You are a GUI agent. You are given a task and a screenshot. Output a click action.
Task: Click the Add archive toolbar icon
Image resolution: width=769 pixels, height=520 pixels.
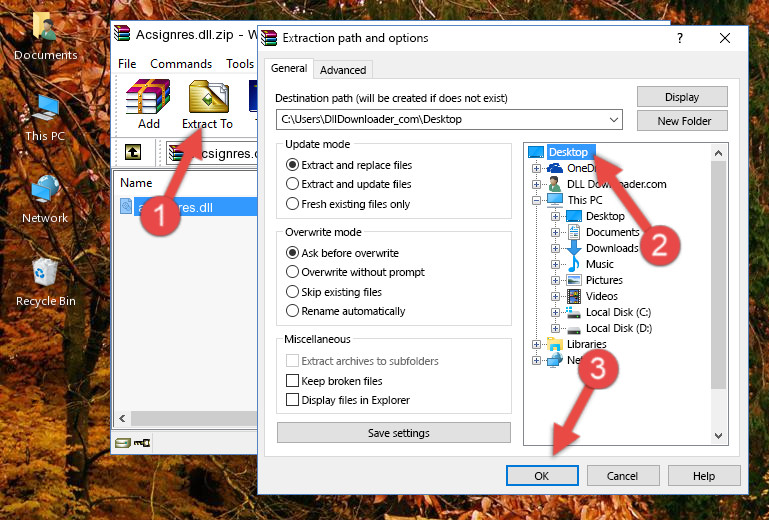click(148, 97)
